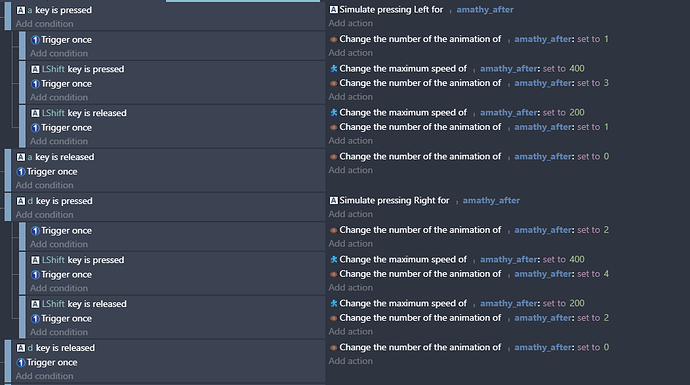Click the keyboard icon beside 'a key is pressed'
This screenshot has height=385, width=690.
(x=21, y=10)
